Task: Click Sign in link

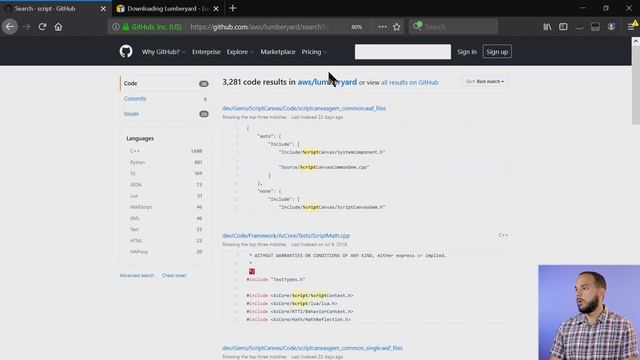Action: pyautogui.click(x=467, y=52)
